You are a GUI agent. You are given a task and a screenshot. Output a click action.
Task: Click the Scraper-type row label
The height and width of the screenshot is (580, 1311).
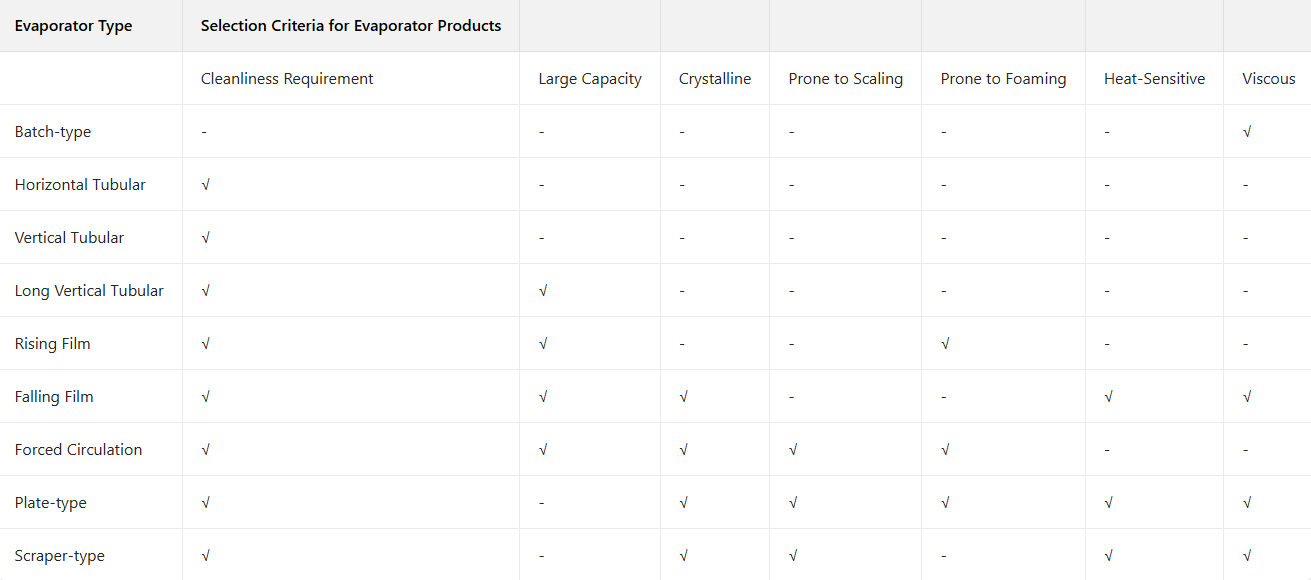point(59,556)
